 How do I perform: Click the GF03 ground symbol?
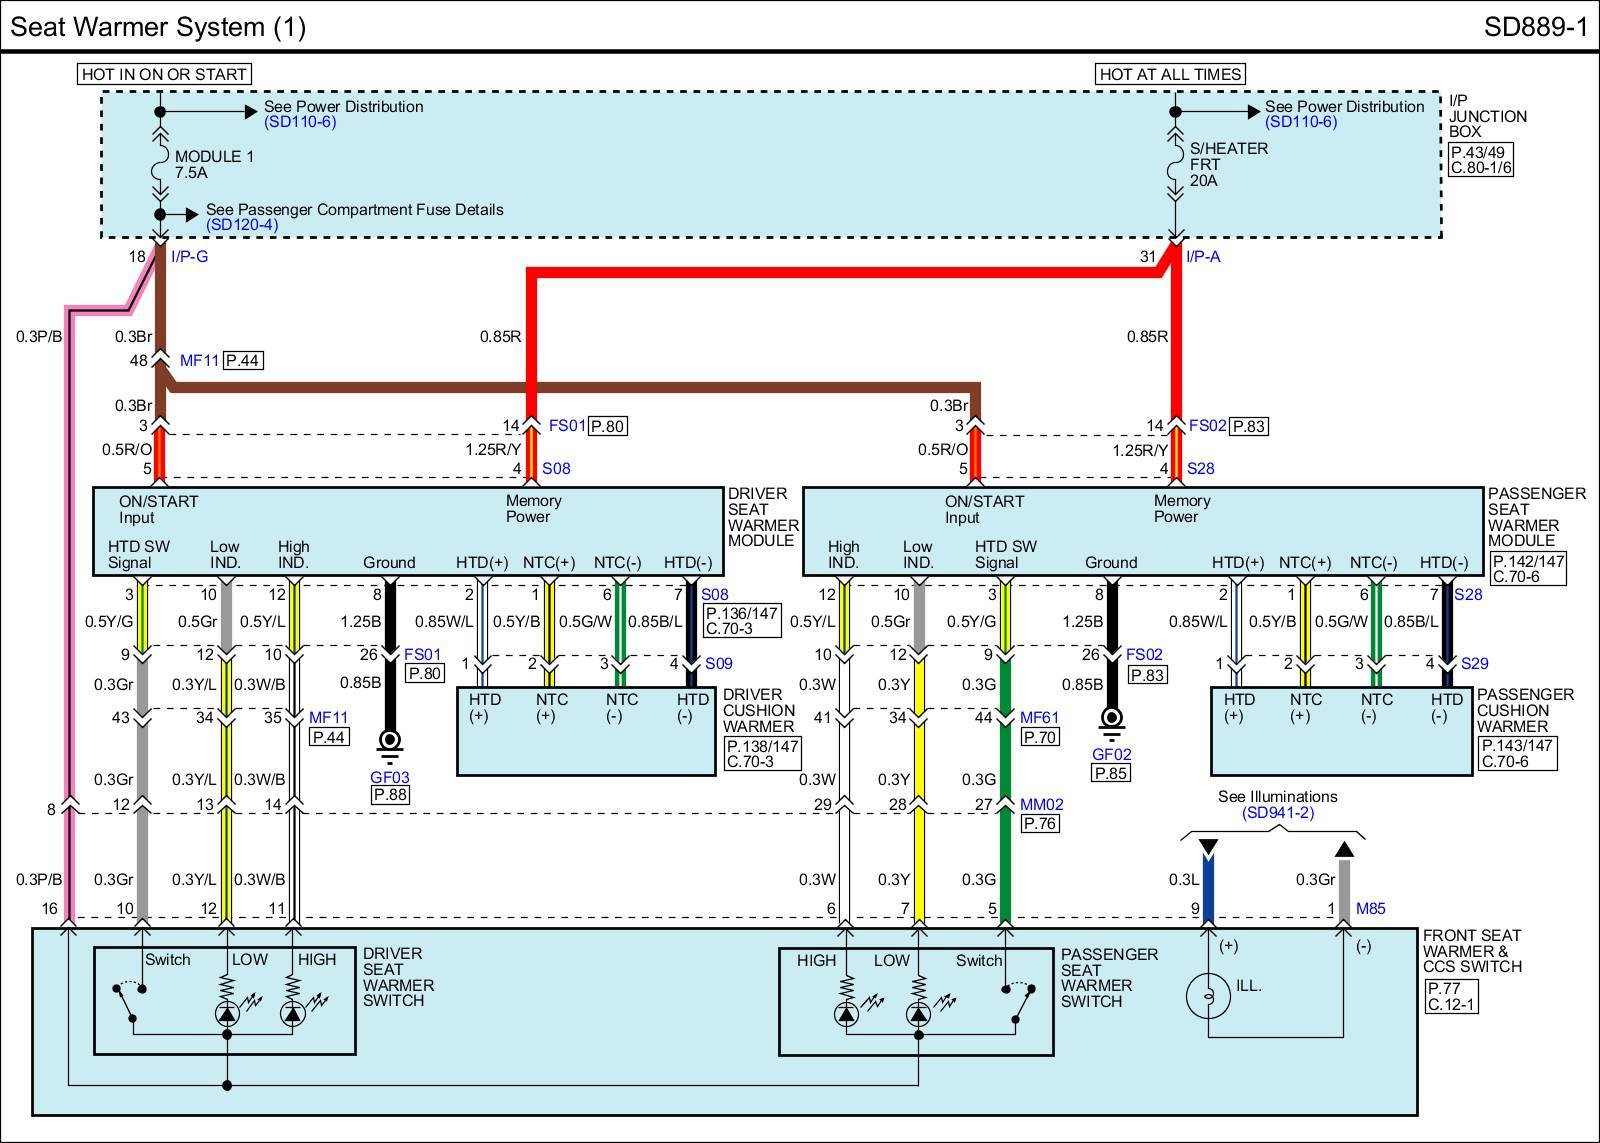(390, 745)
